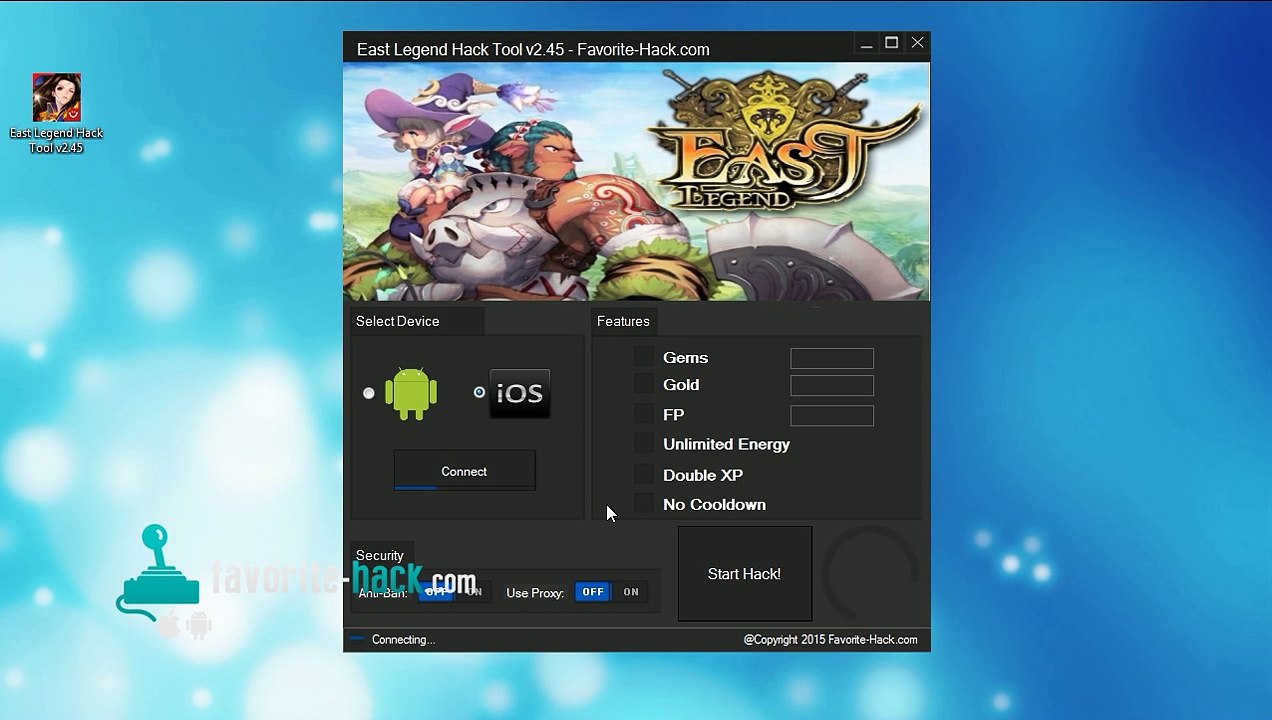The width and height of the screenshot is (1272, 720).
Task: Tick the Unlimited Energy checkbox
Action: [x=643, y=443]
